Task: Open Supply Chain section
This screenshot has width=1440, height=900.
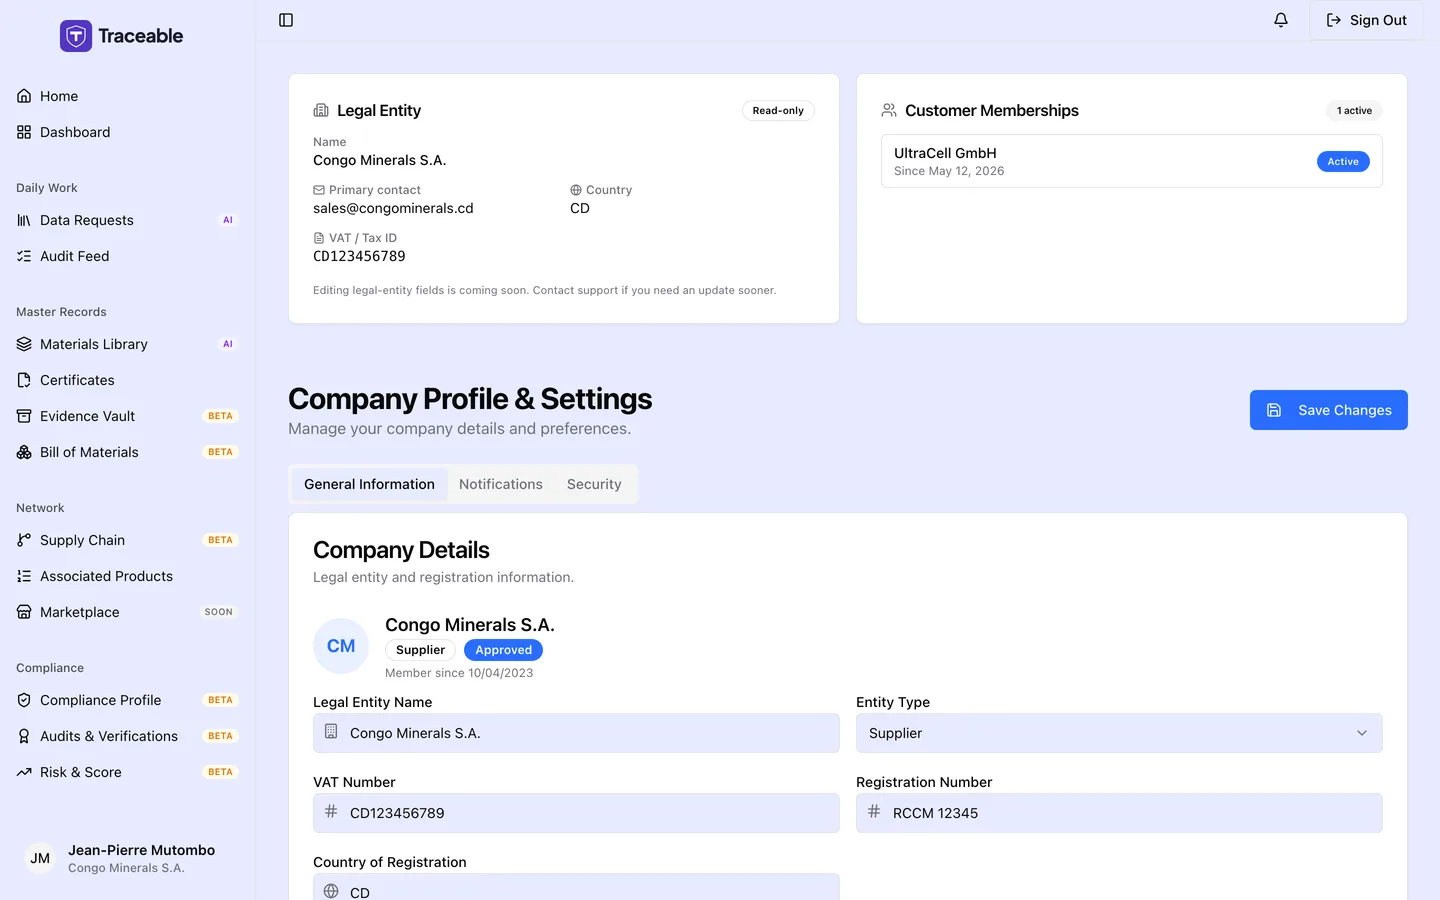Action: 127,540
